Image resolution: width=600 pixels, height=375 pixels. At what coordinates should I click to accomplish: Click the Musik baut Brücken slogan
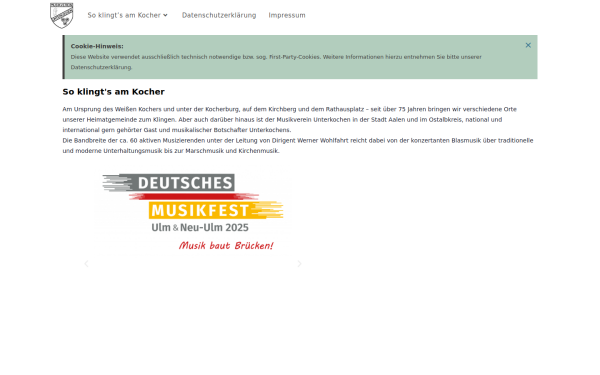click(x=226, y=245)
